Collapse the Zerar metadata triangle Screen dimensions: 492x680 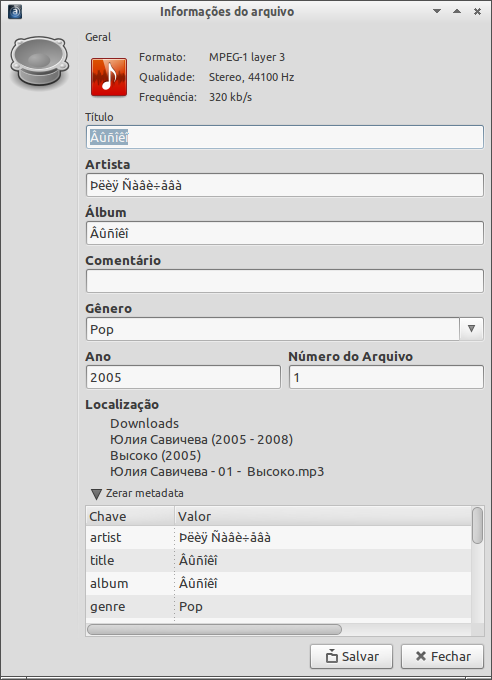tap(96, 494)
